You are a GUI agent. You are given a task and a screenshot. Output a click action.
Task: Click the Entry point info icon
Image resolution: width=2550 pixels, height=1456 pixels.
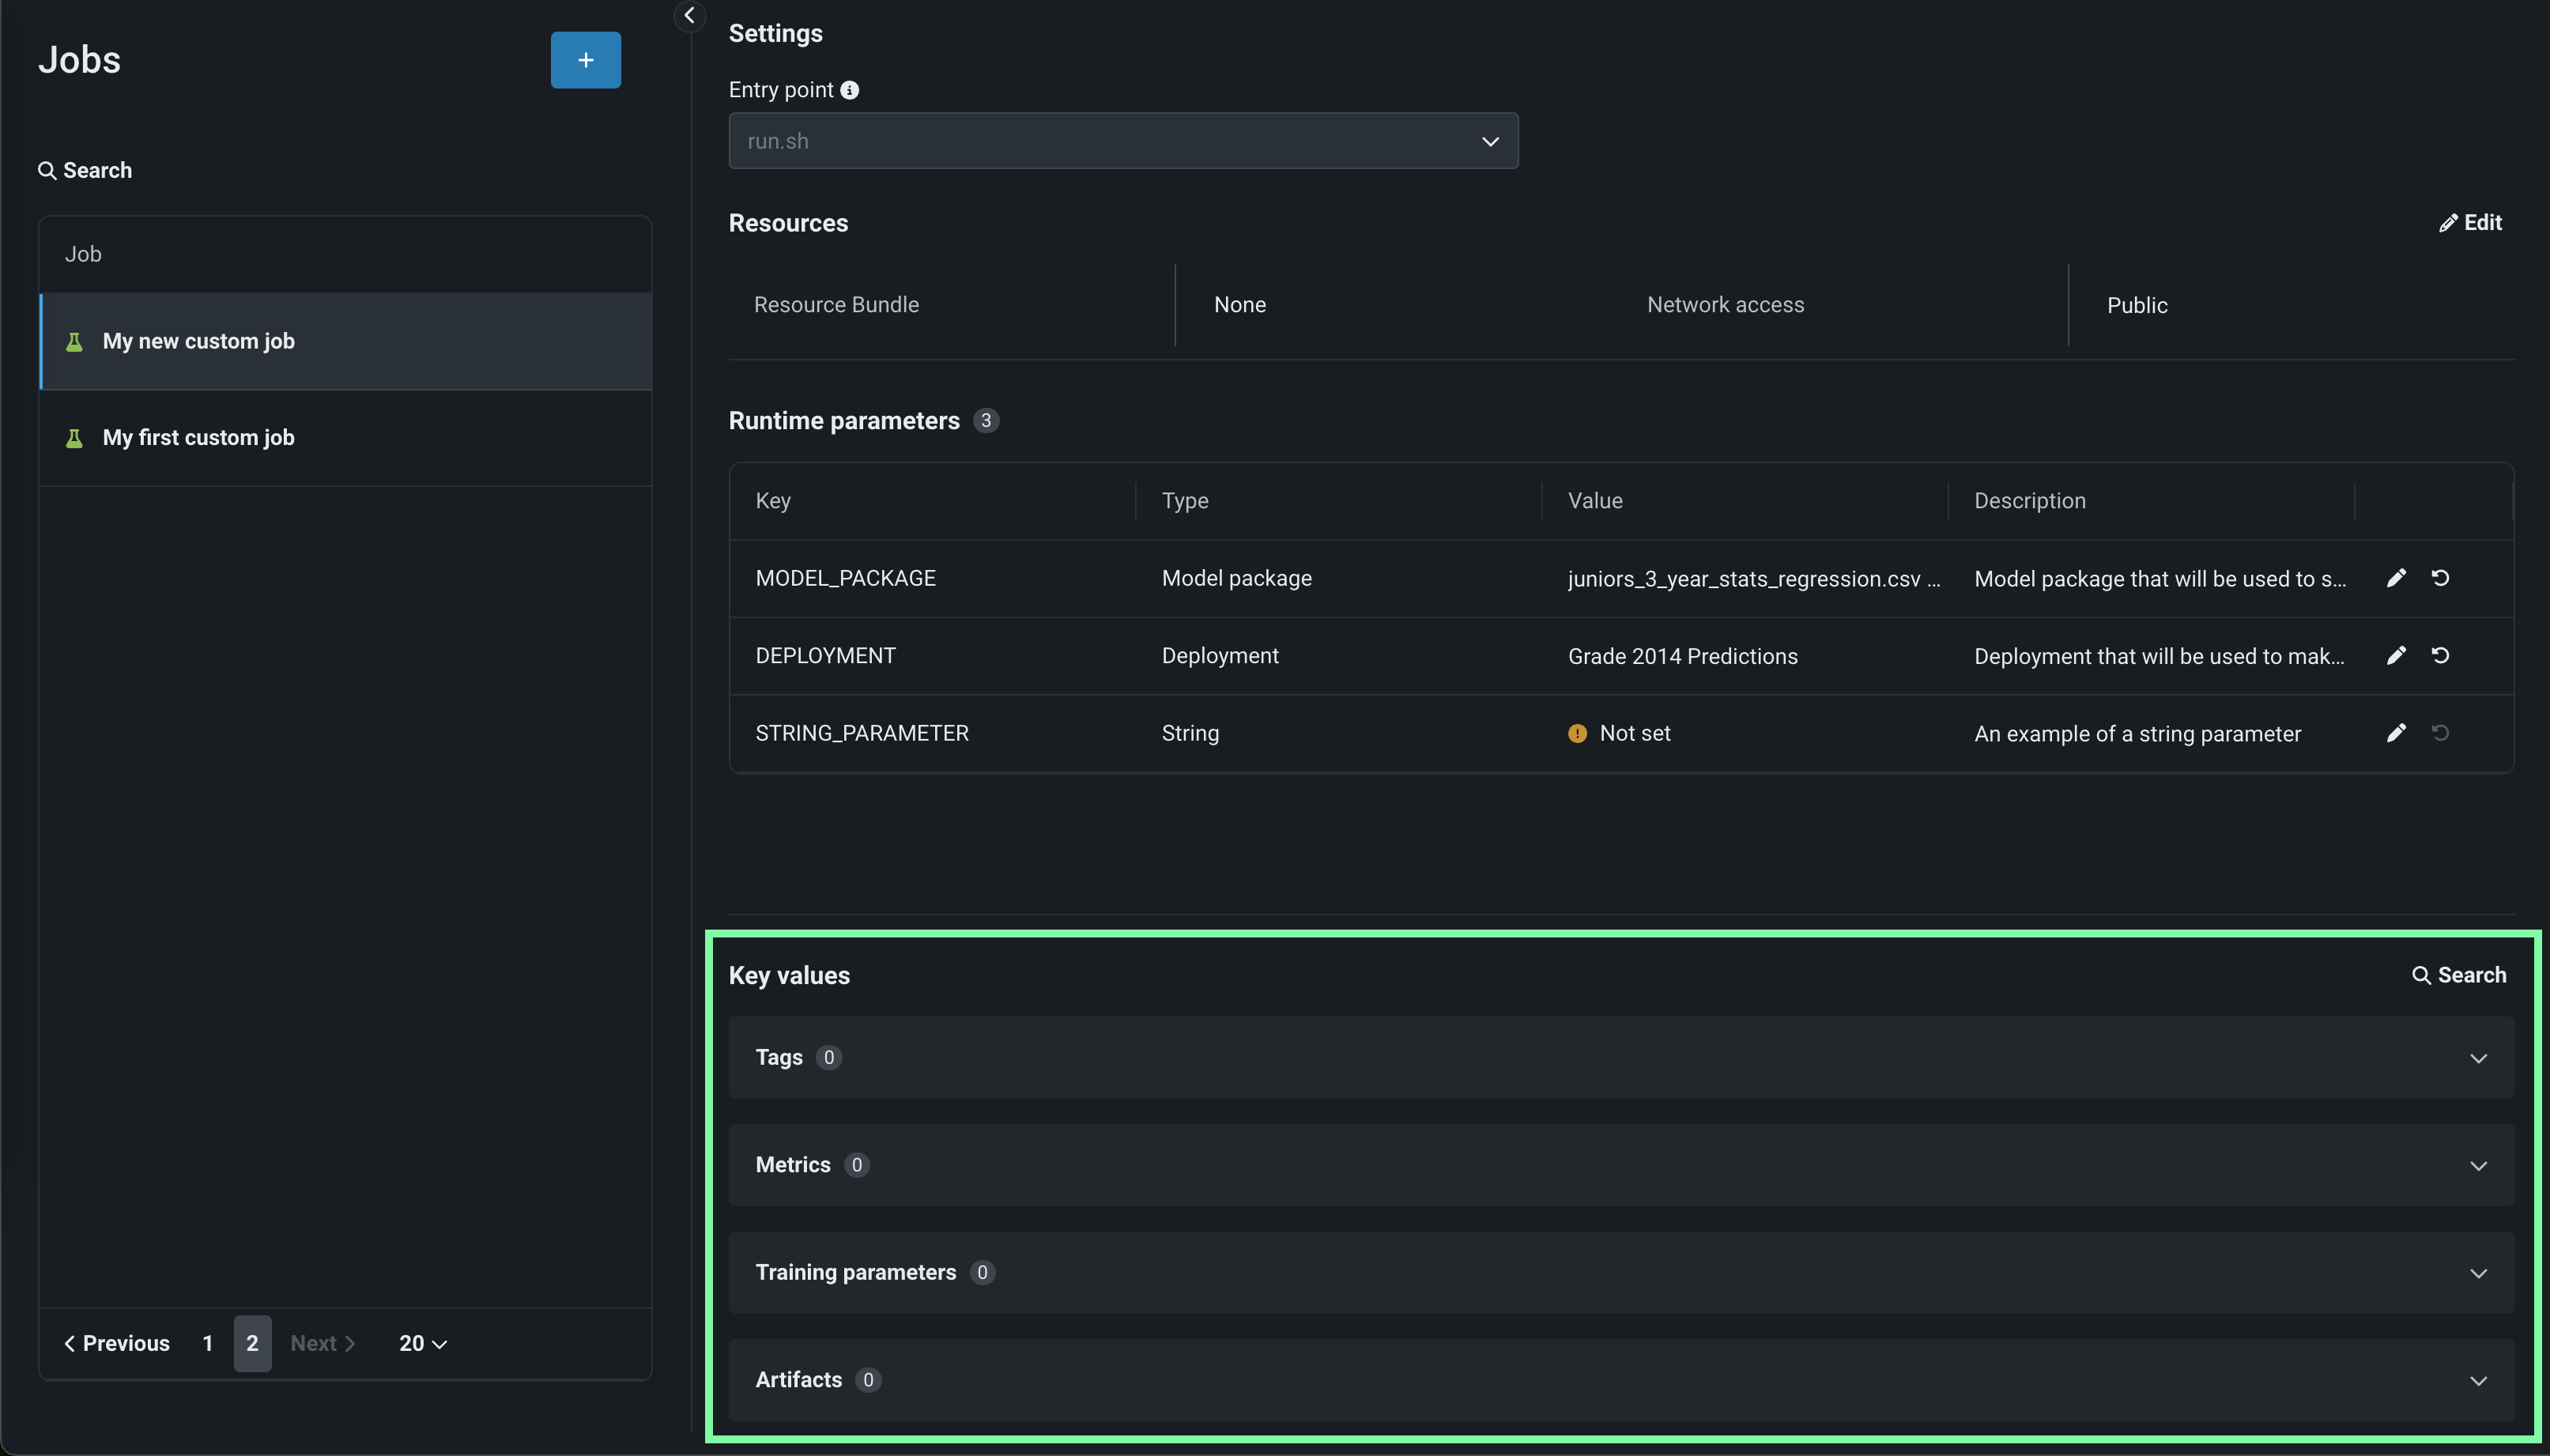coord(850,90)
